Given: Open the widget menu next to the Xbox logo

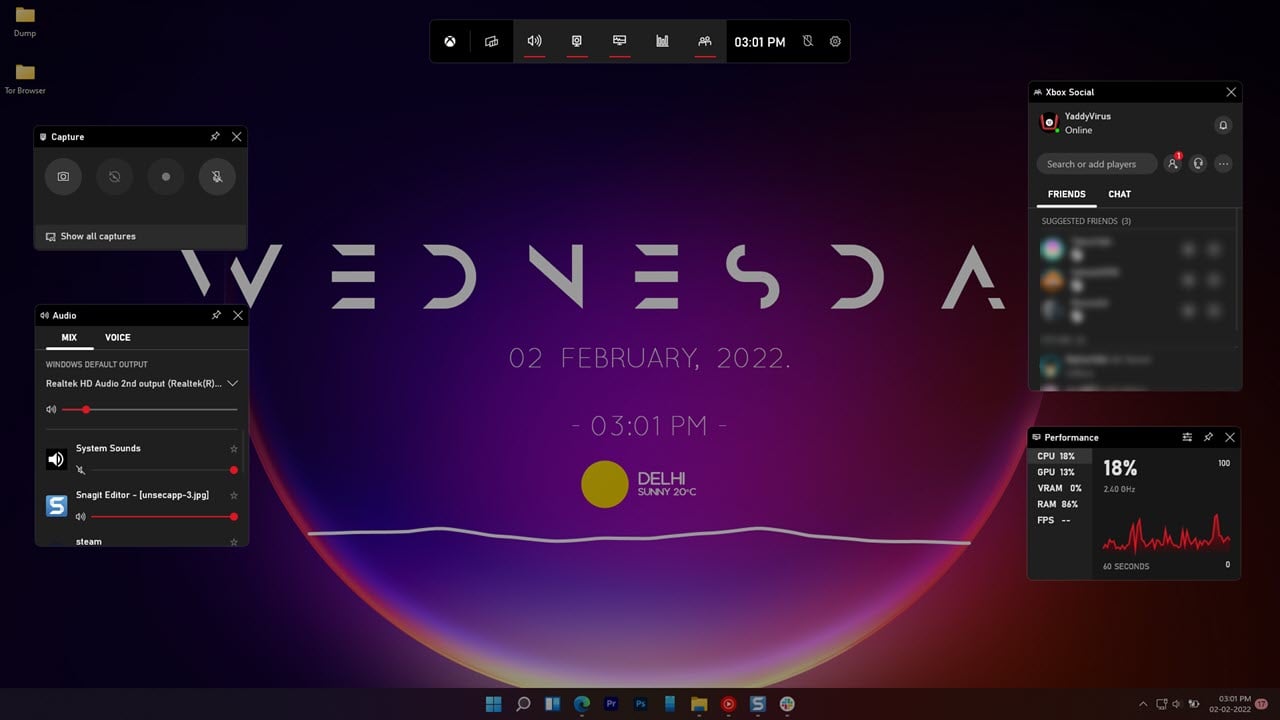Looking at the screenshot, I should point(490,41).
